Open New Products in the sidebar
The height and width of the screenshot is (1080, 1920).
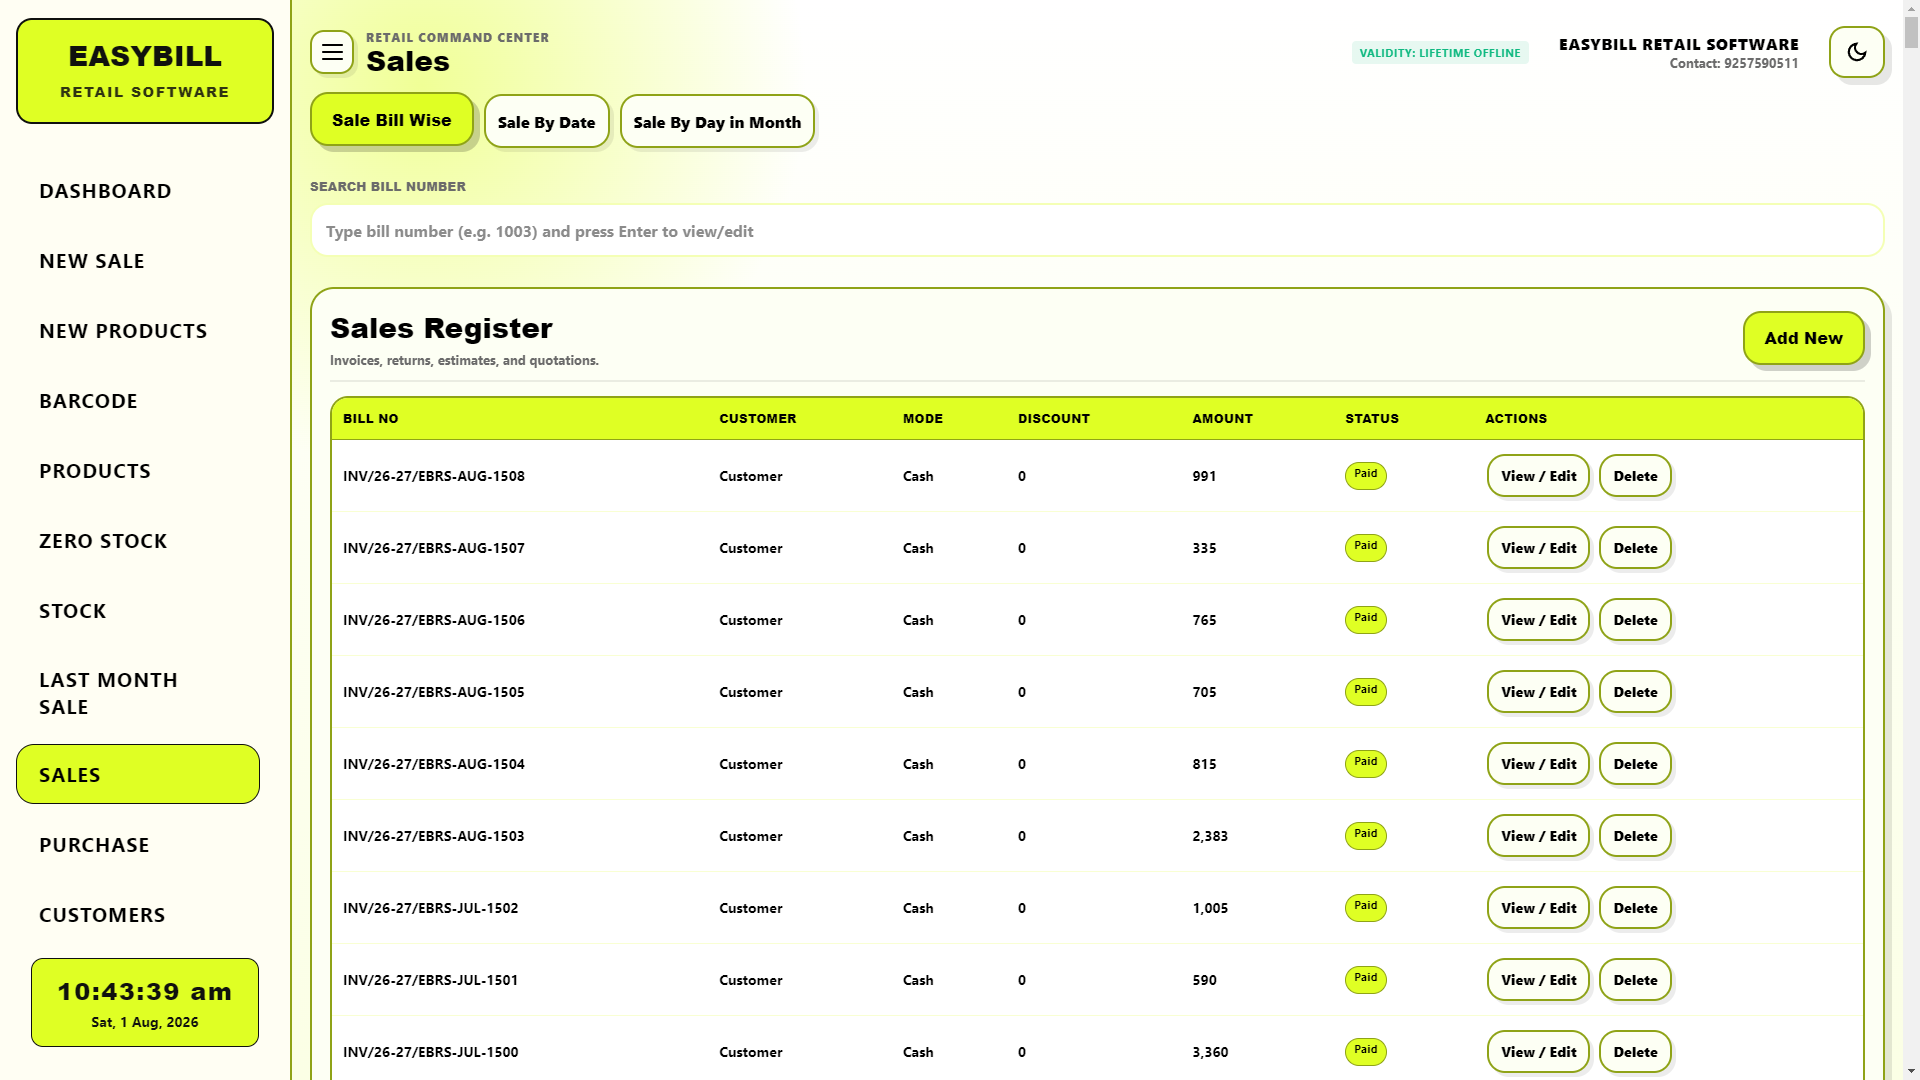pos(138,331)
